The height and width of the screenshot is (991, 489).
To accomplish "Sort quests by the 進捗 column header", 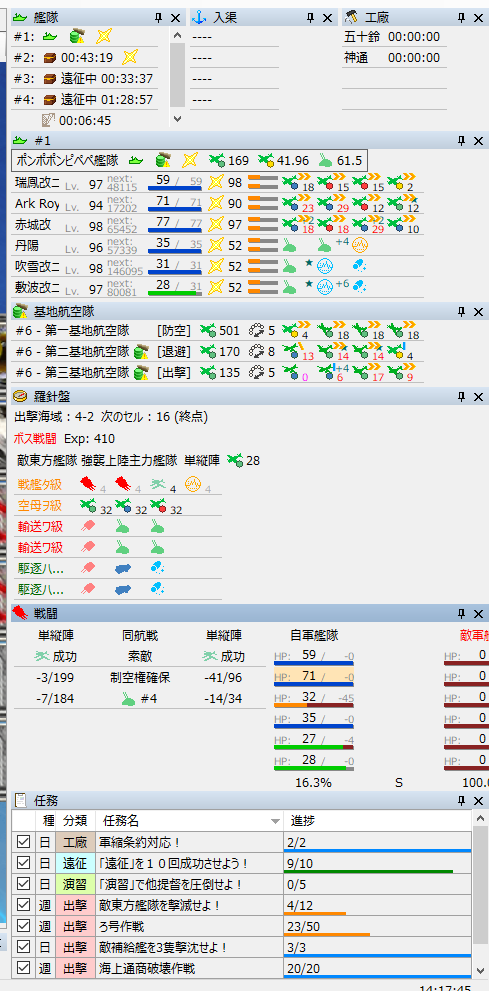I will pyautogui.click(x=377, y=821).
